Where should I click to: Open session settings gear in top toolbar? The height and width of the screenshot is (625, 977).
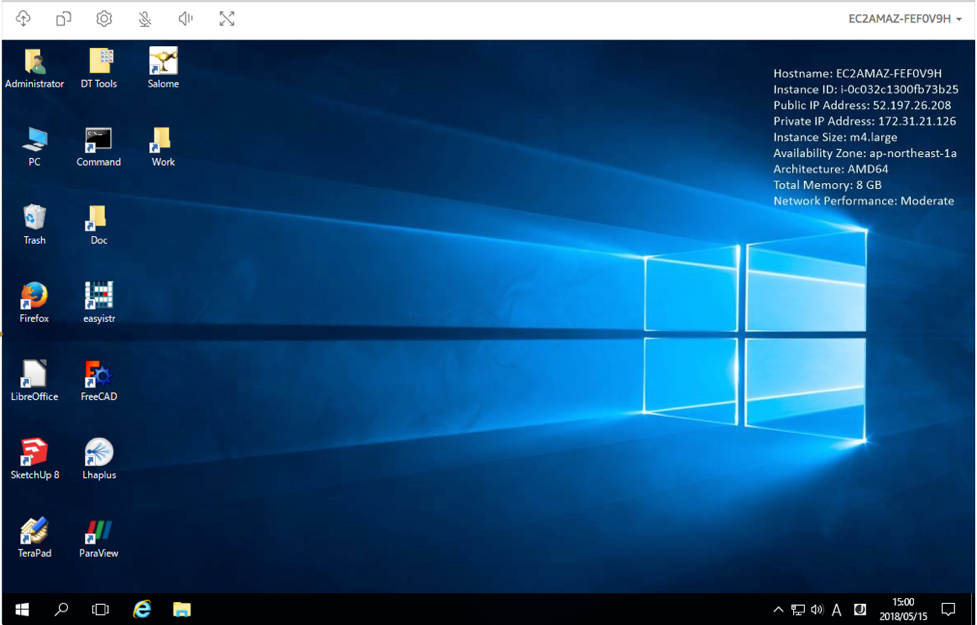point(104,19)
